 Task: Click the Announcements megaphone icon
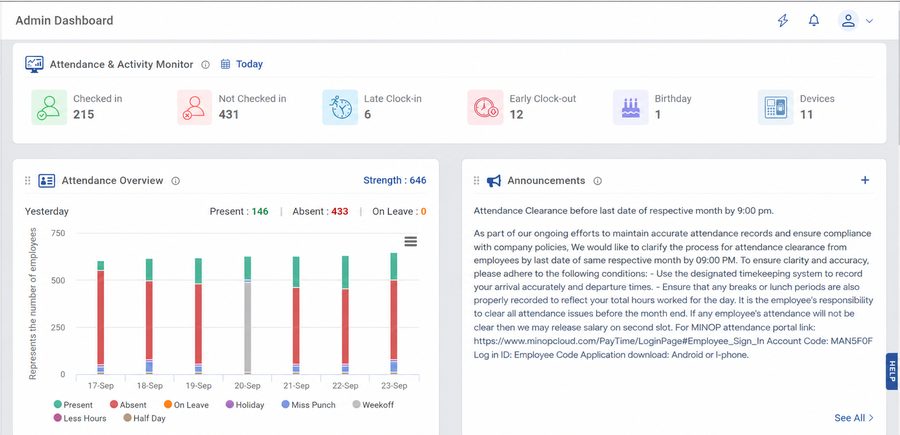(494, 181)
